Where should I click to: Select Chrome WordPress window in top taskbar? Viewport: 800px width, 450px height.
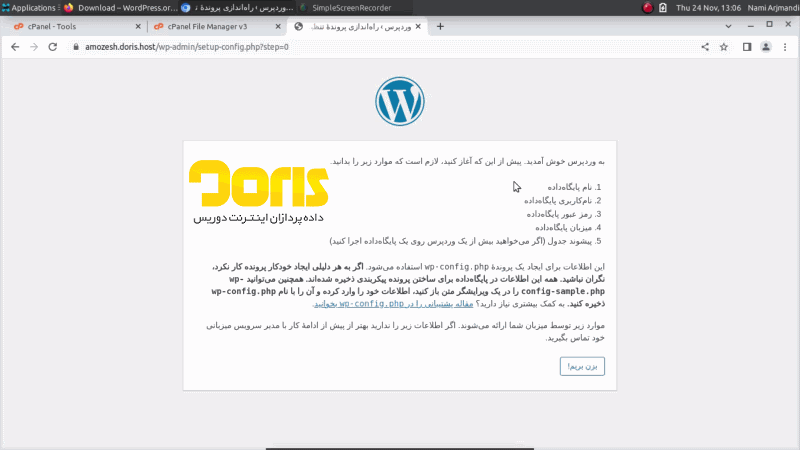[238, 8]
